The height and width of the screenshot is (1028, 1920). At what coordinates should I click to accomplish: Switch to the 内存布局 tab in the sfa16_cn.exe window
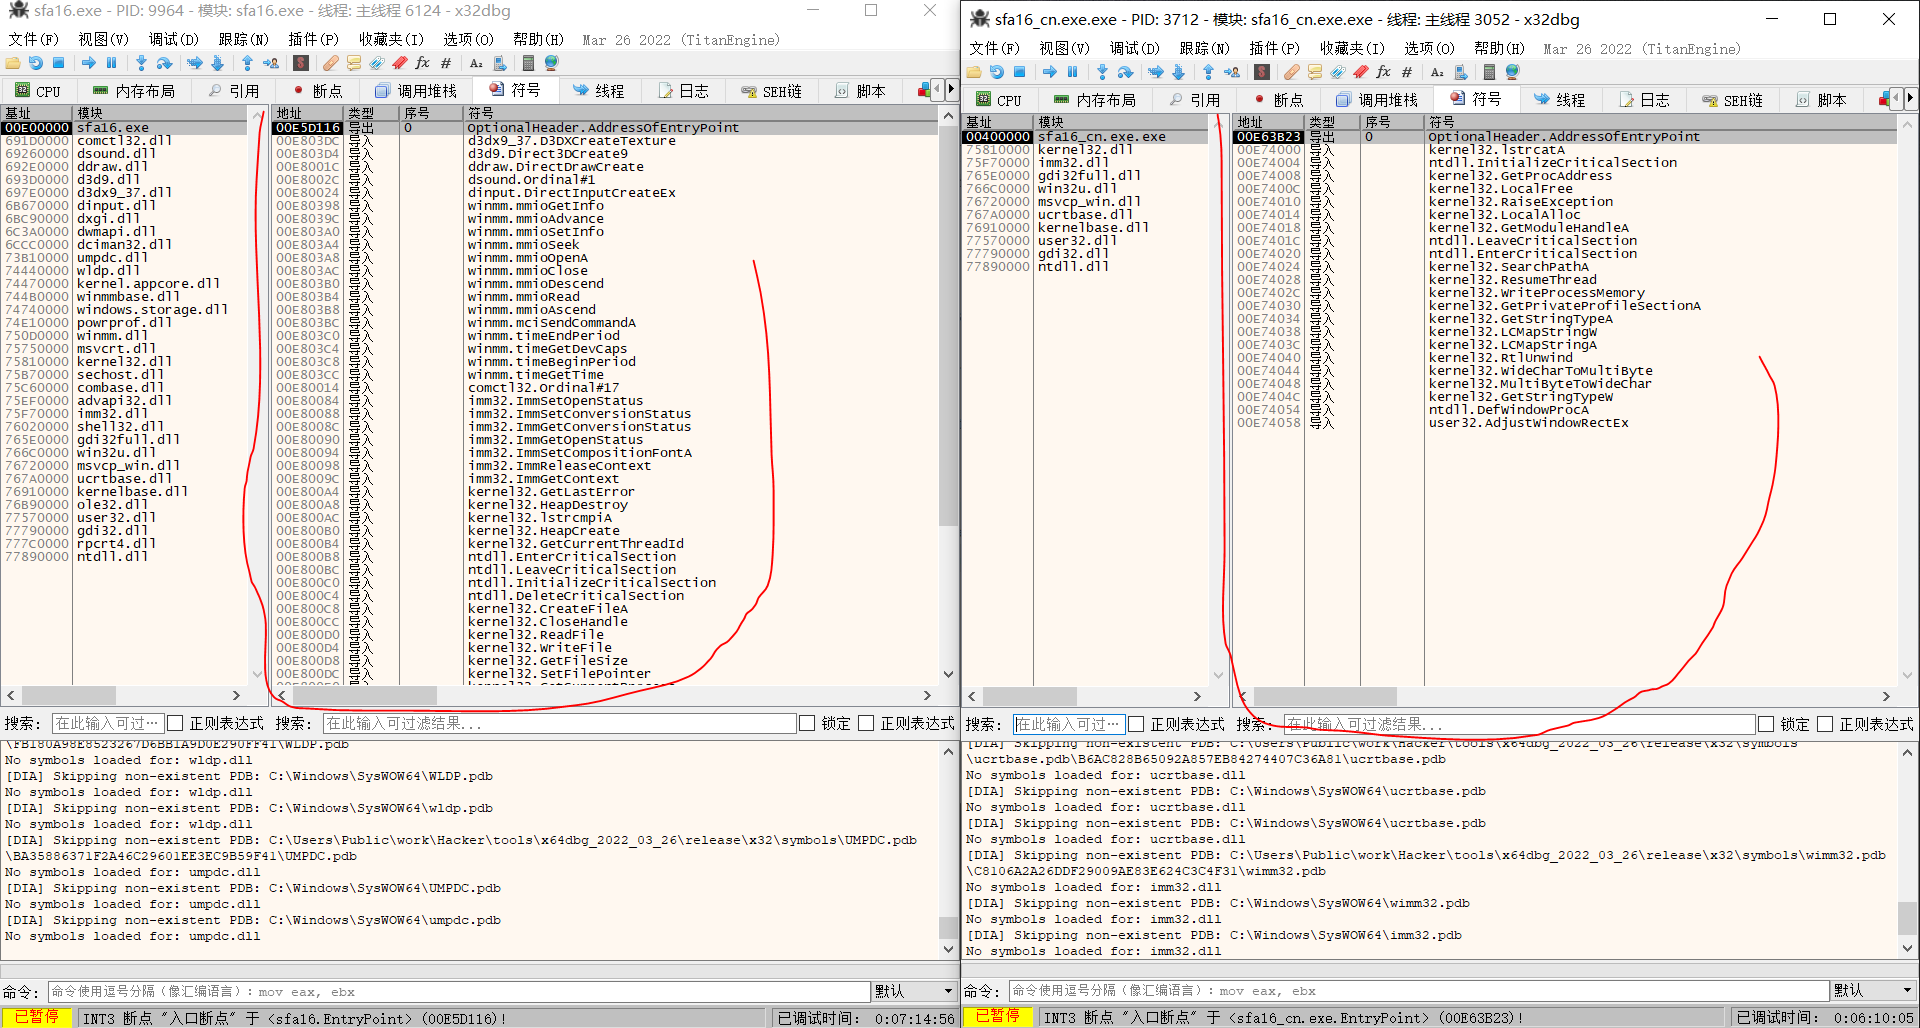pyautogui.click(x=1095, y=100)
